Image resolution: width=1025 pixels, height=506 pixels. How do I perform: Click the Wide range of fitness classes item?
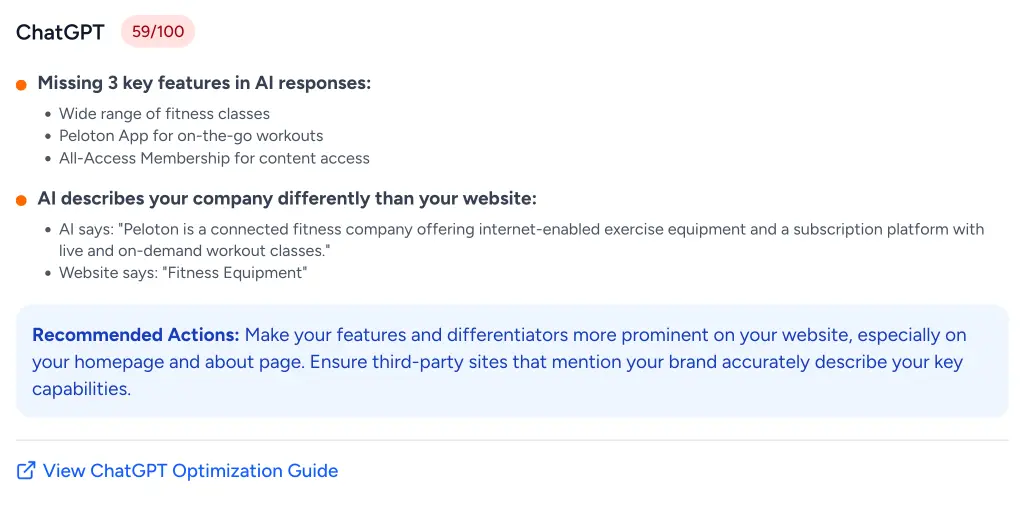164,114
